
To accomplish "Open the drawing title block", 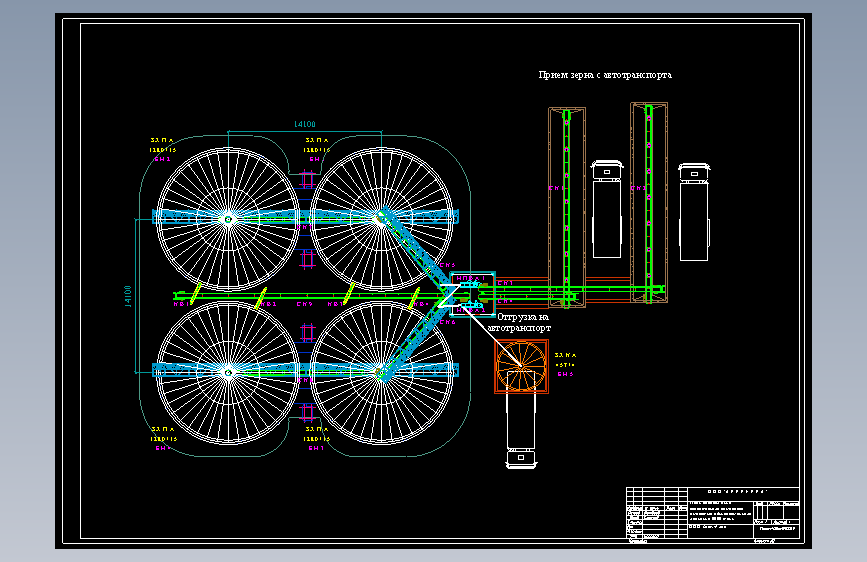I will 713,513.
